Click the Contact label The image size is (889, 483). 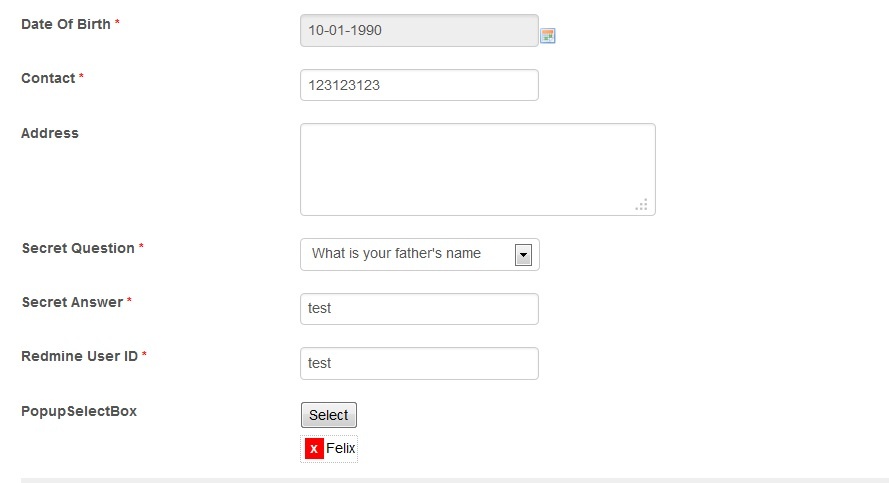point(48,78)
